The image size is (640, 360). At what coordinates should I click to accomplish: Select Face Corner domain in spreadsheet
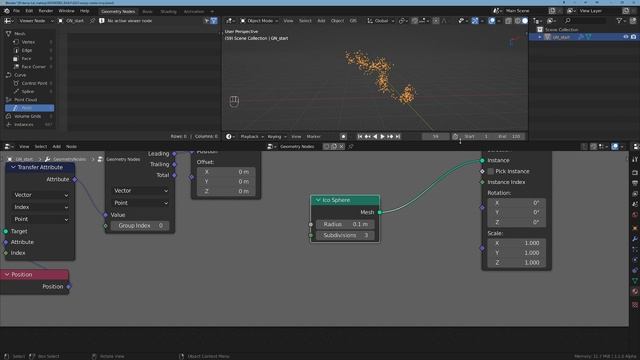pyautogui.click(x=33, y=67)
